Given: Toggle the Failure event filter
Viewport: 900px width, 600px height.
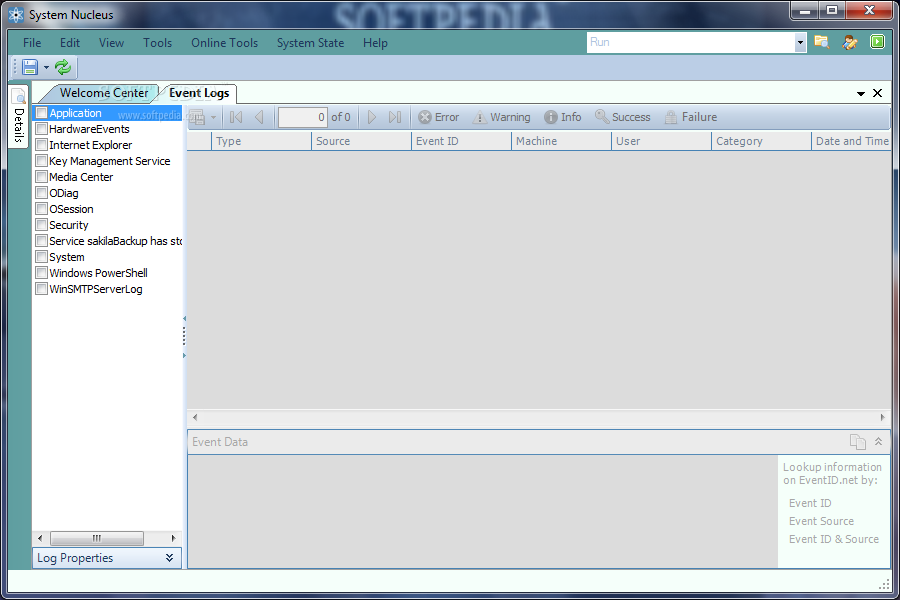Looking at the screenshot, I should 690,117.
